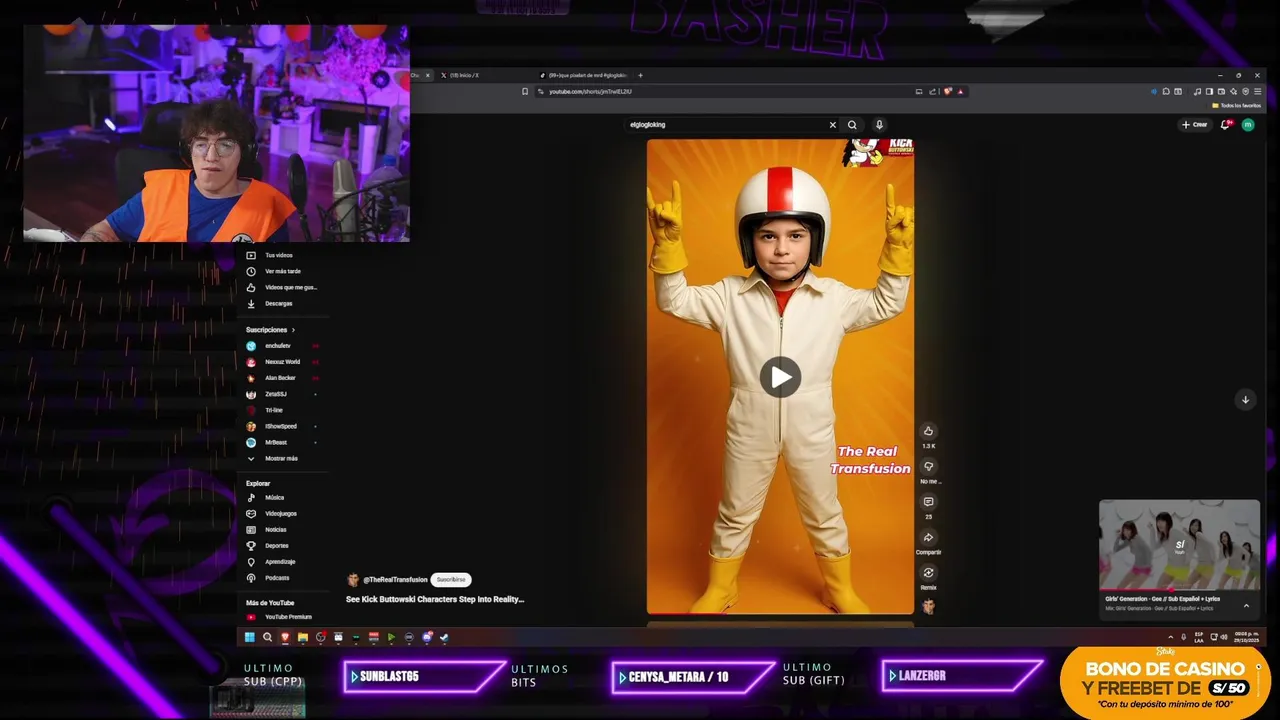Open the browser main menu
This screenshot has height=720, width=1280.
tap(1257, 92)
